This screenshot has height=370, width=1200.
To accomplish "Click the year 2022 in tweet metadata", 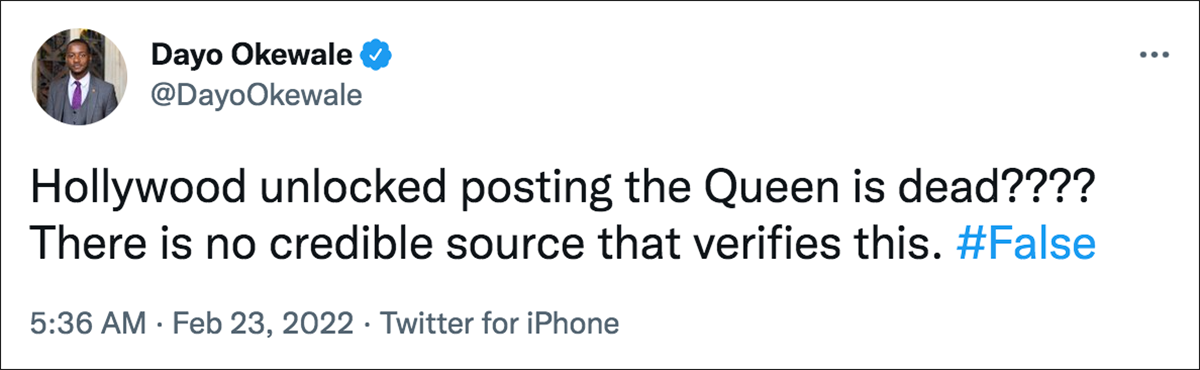I will tap(323, 324).
